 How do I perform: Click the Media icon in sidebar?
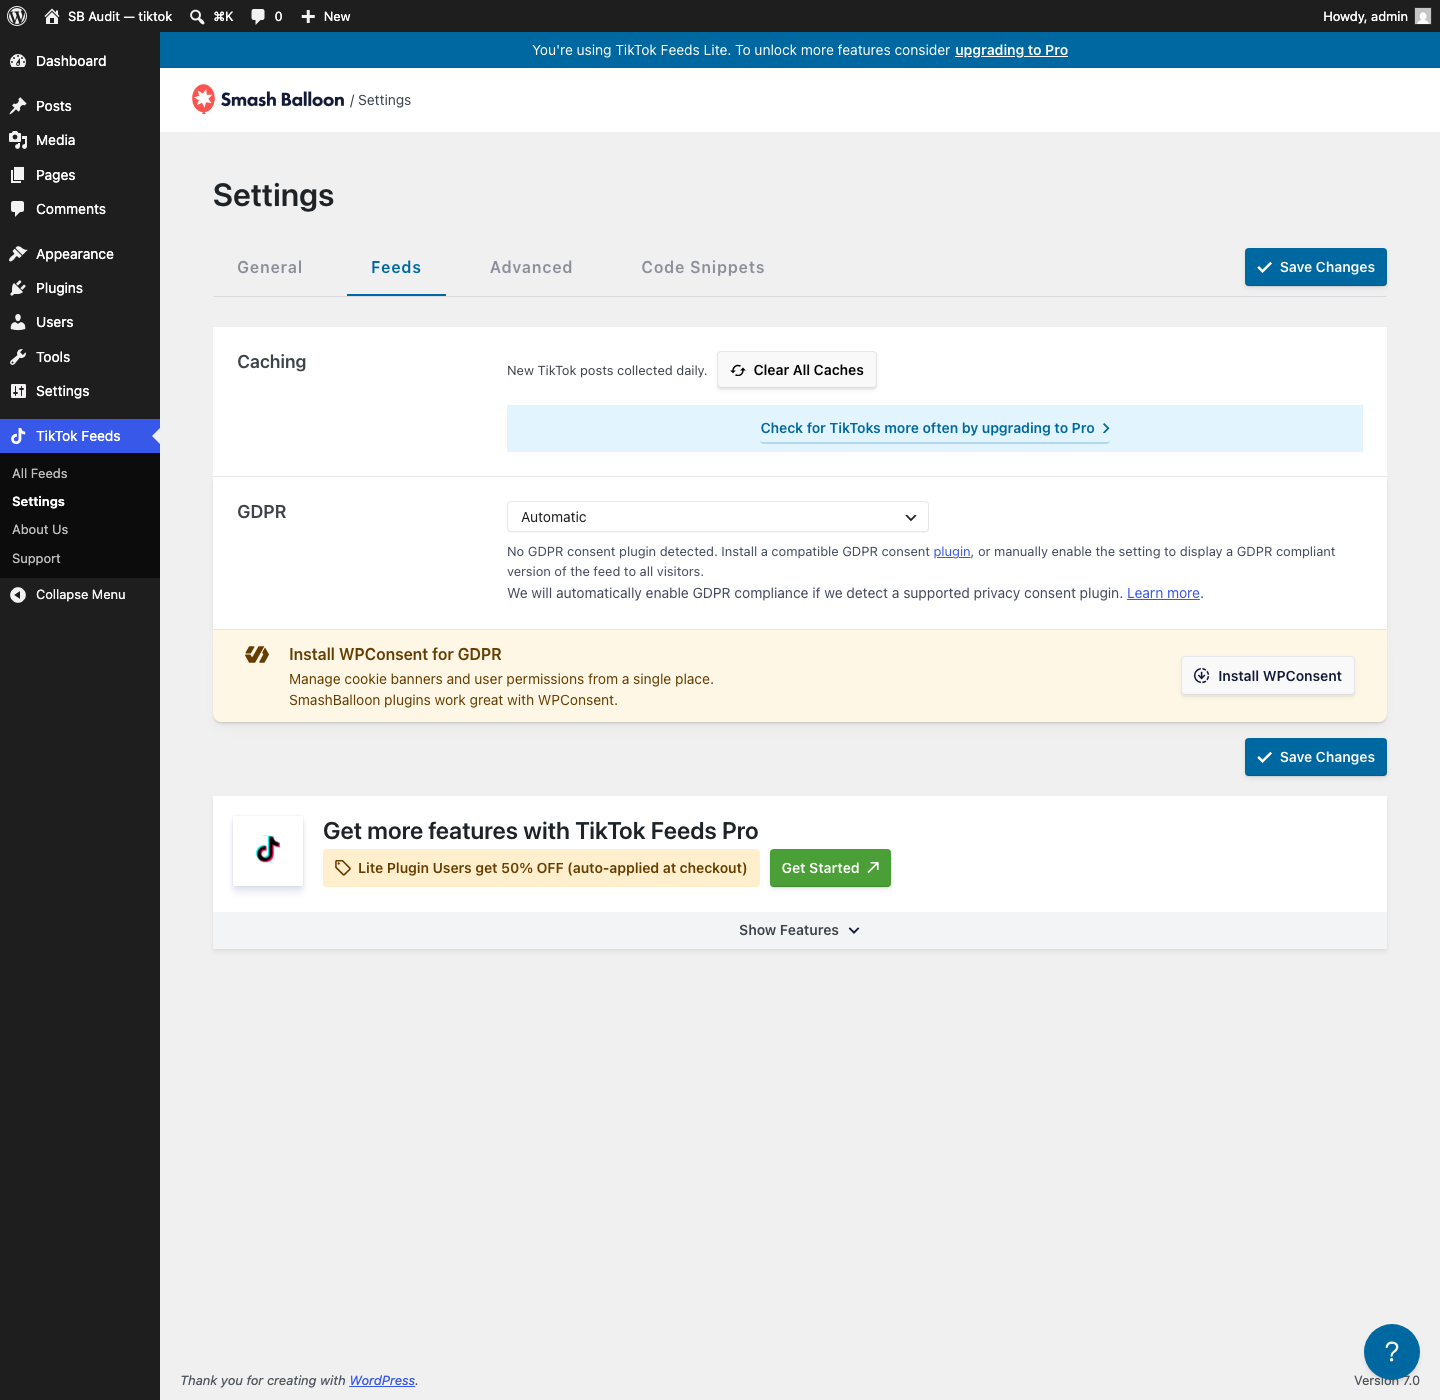pyautogui.click(x=18, y=140)
